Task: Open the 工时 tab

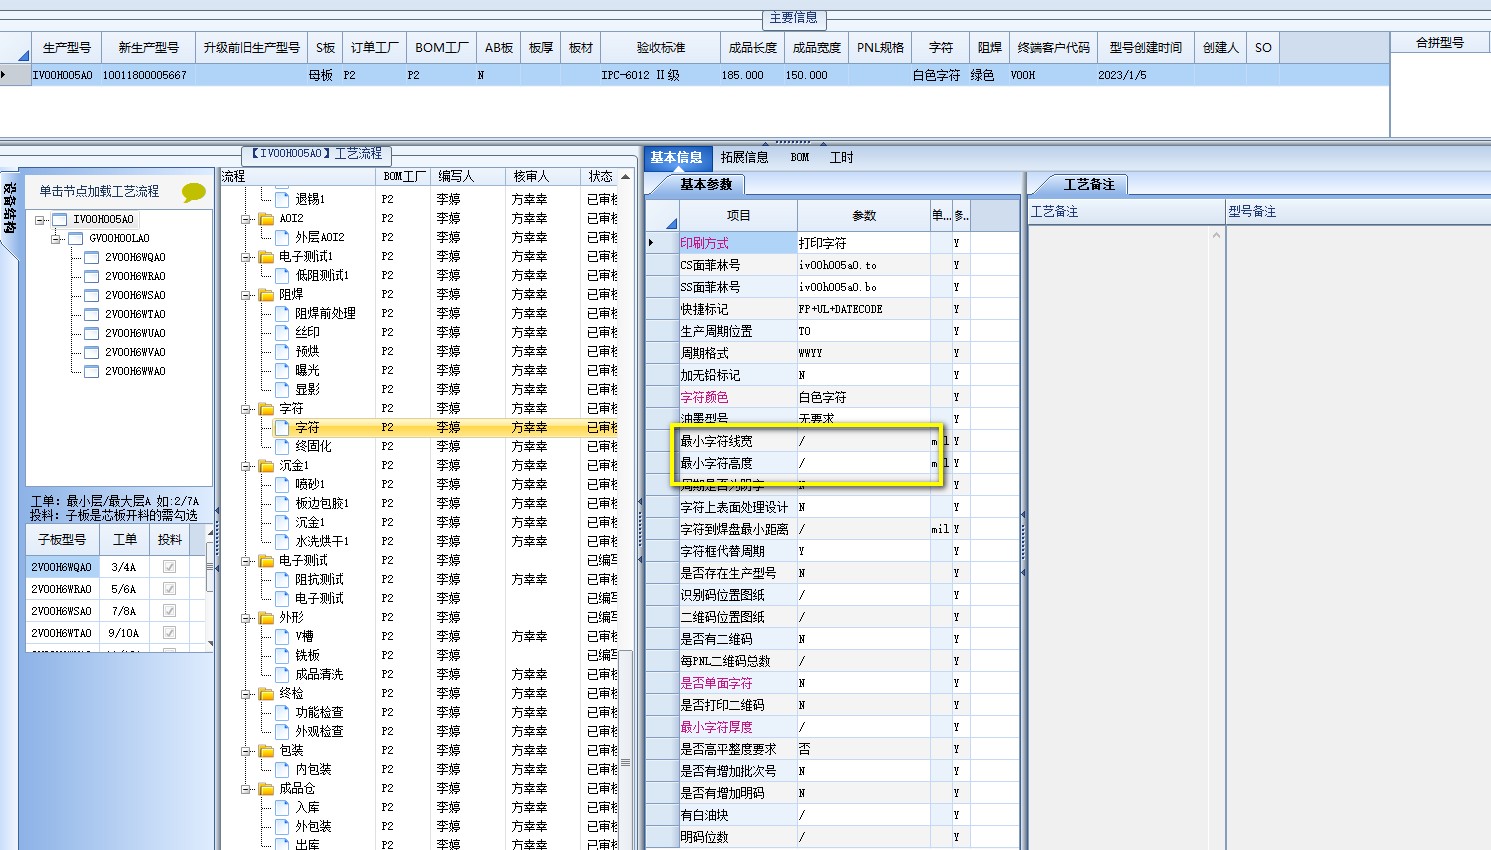Action: [x=842, y=157]
